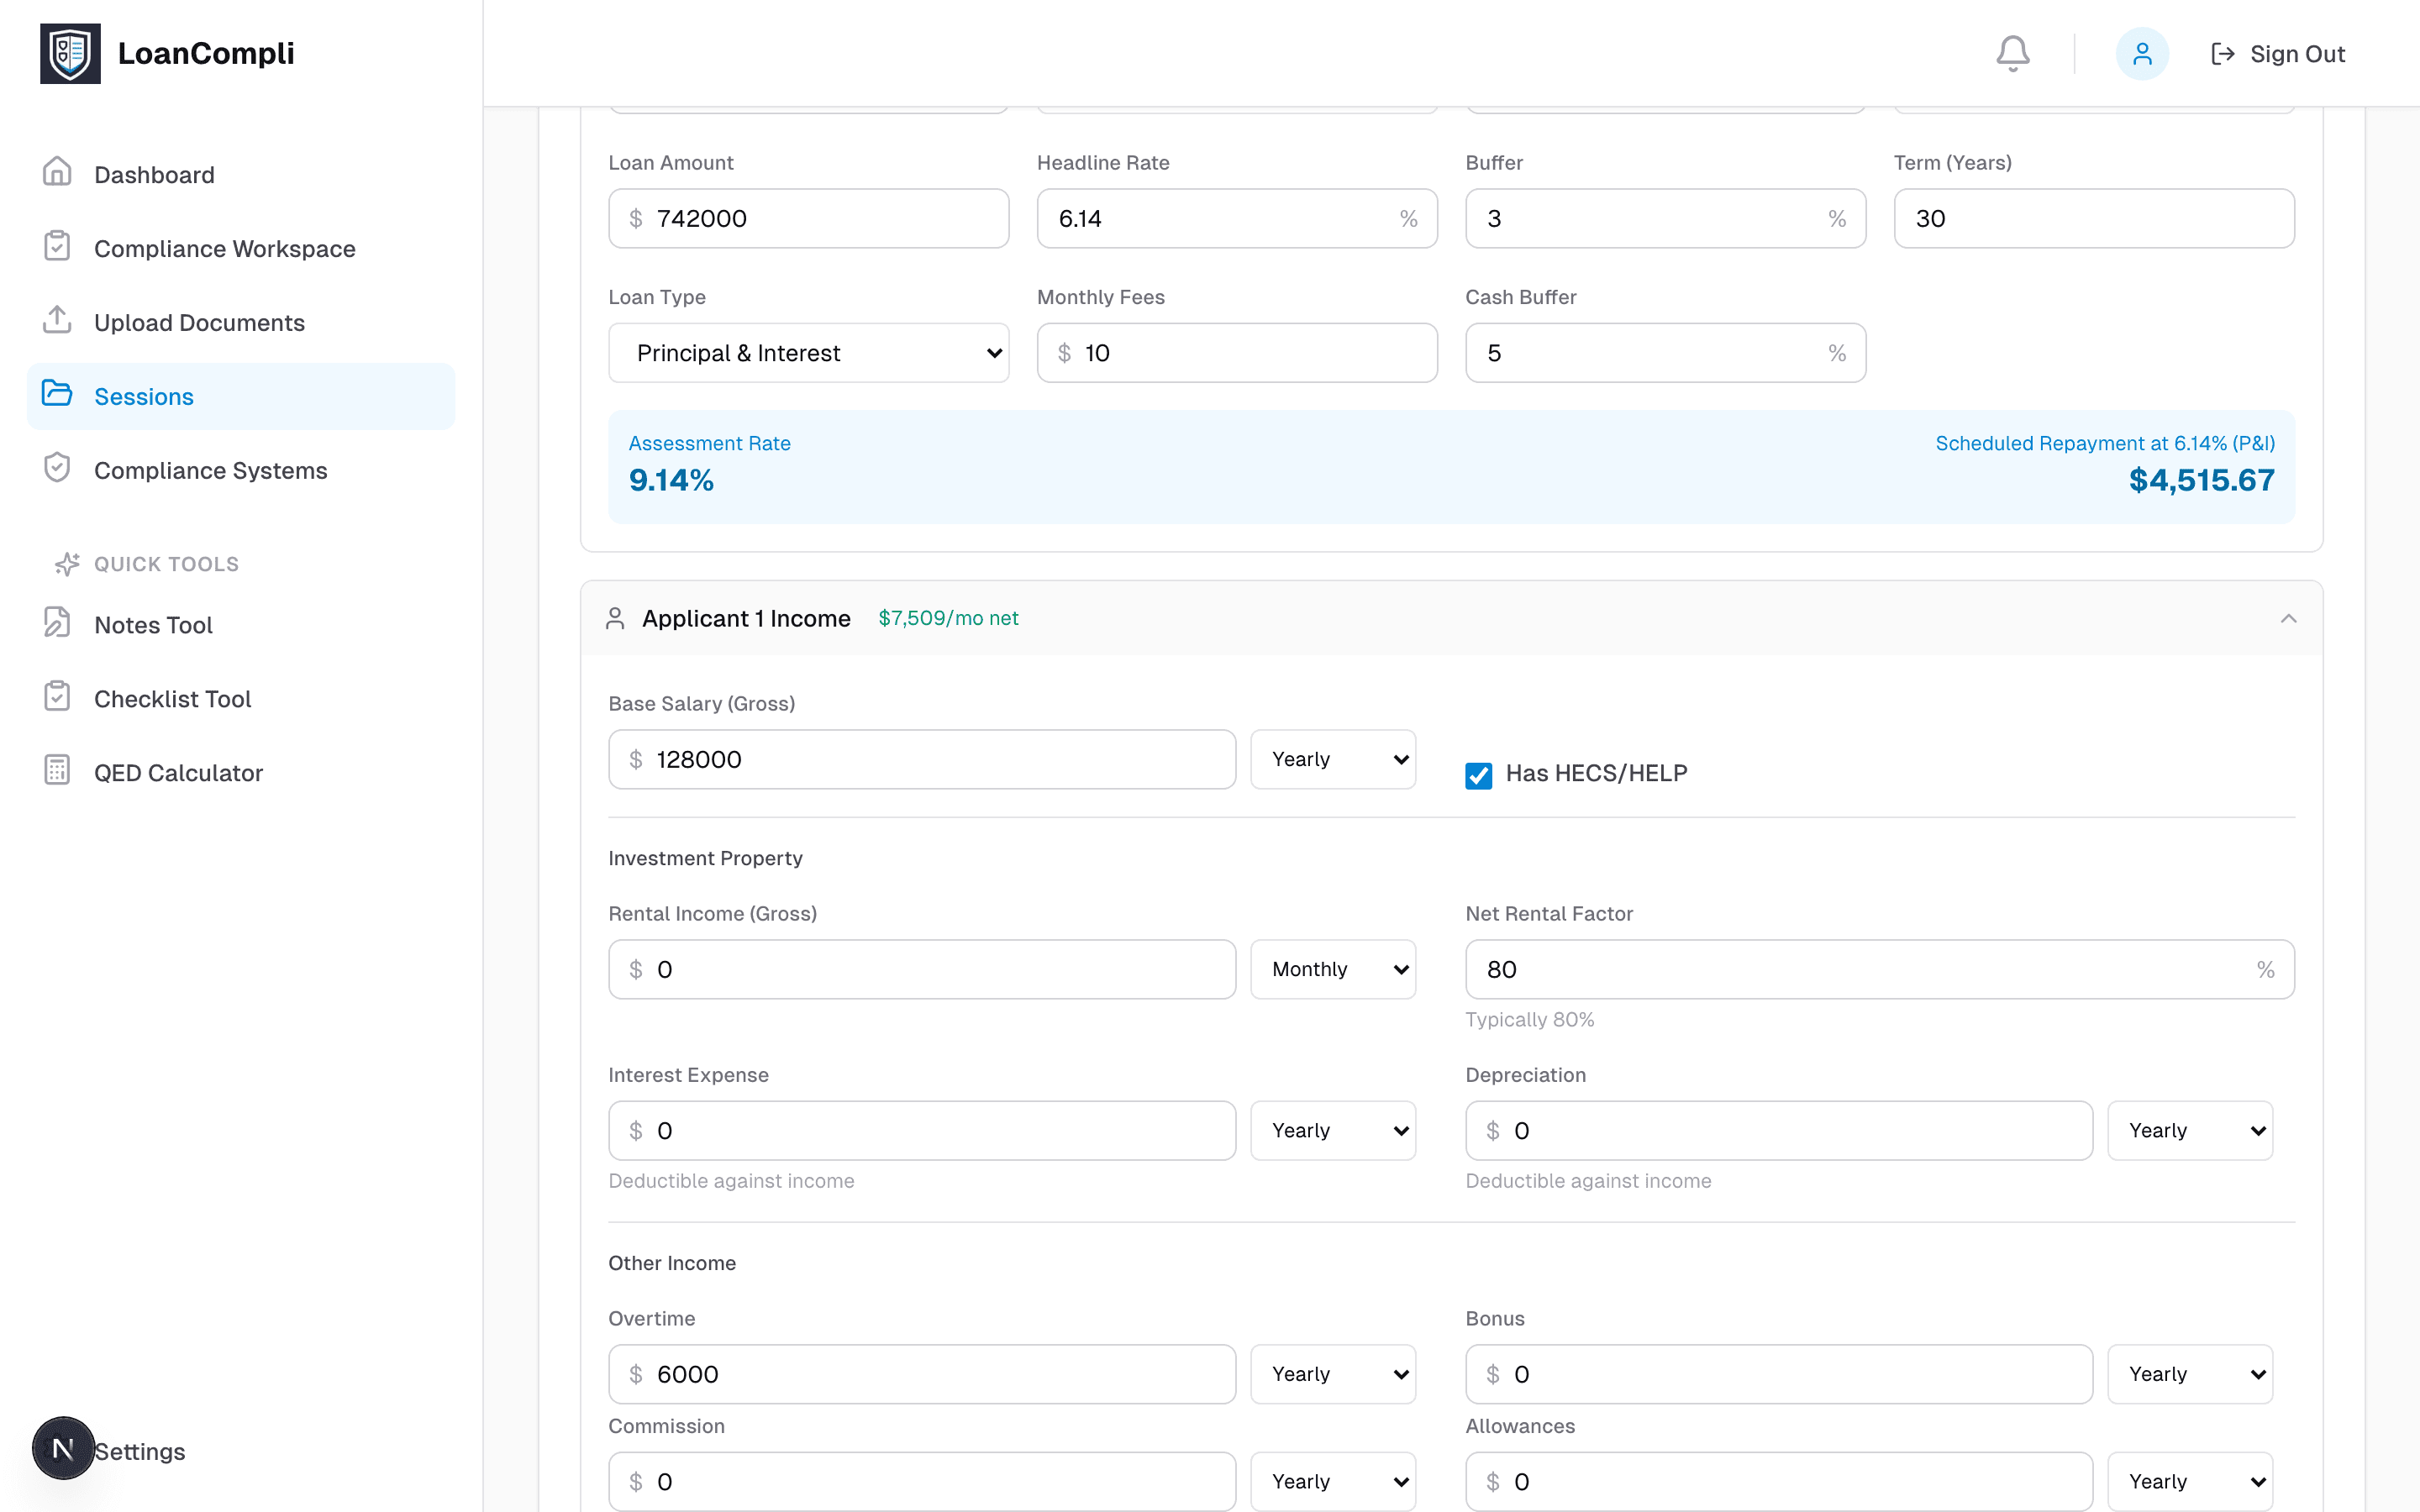Image resolution: width=2420 pixels, height=1512 pixels.
Task: Click the Sign Out arrow icon
Action: tap(2222, 54)
